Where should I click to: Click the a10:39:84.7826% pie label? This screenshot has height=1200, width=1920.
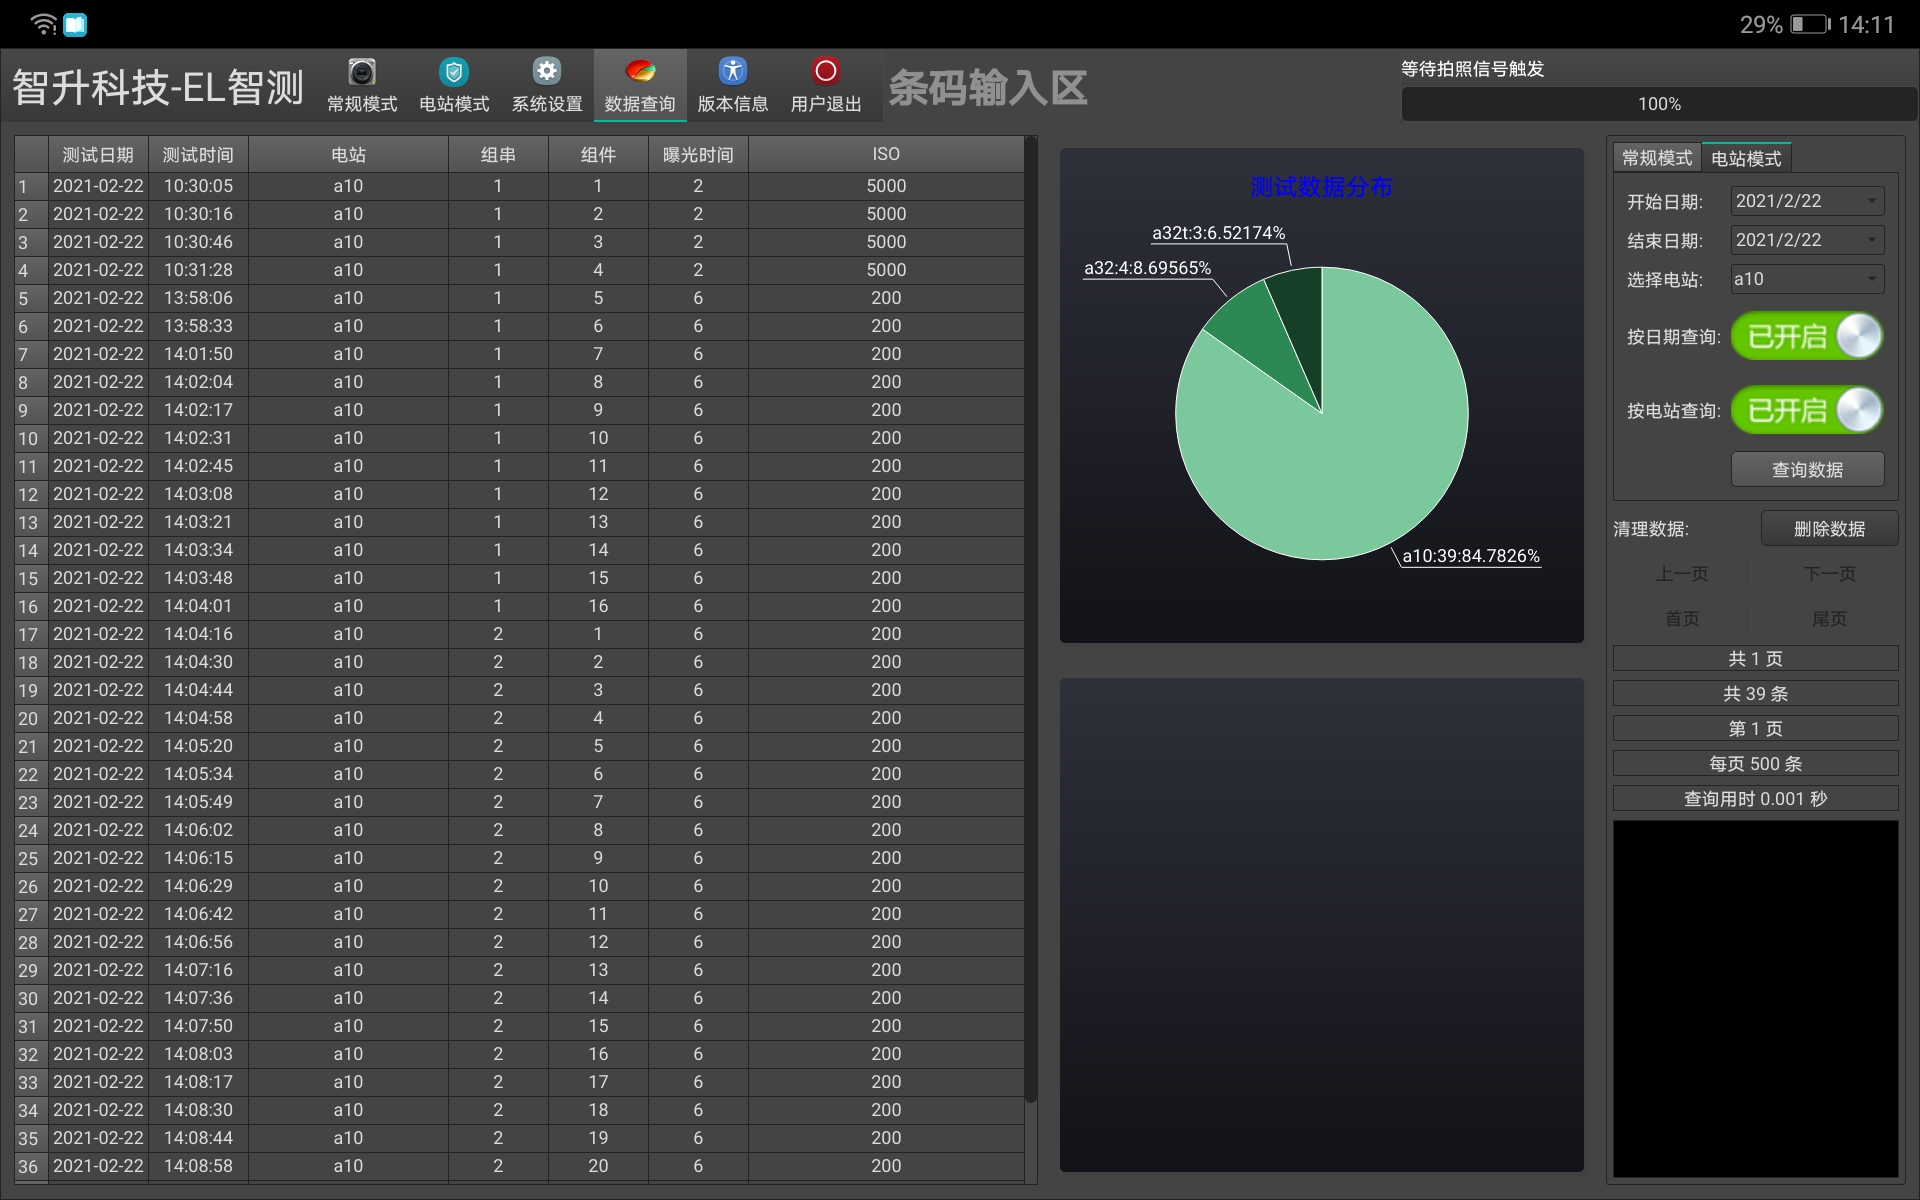coord(1471,556)
